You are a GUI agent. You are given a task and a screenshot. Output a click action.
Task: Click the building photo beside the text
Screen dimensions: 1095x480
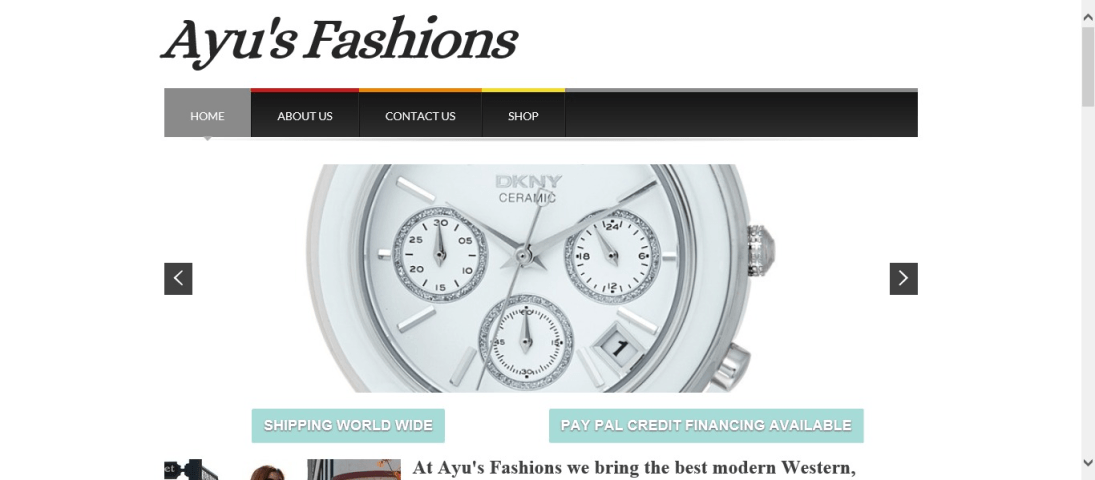pos(354,470)
